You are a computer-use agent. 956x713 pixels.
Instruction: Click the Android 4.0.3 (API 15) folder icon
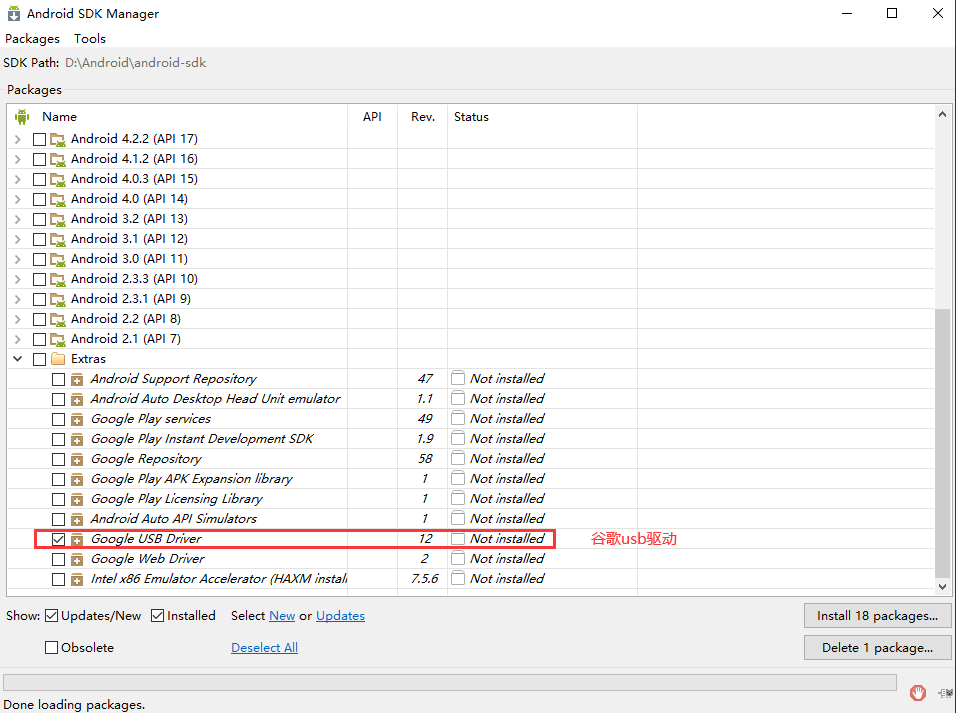(x=58, y=180)
